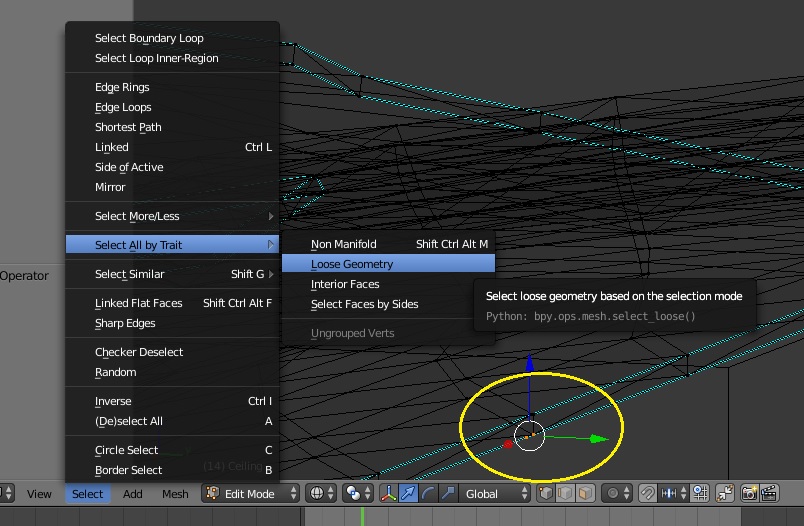This screenshot has width=804, height=526.
Task: Choose Border Select
Action: (172, 470)
